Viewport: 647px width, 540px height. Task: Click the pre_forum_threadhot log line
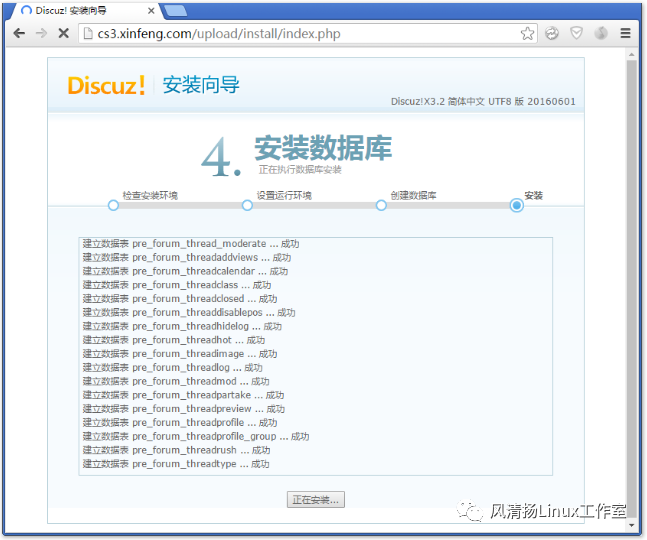pos(174,340)
